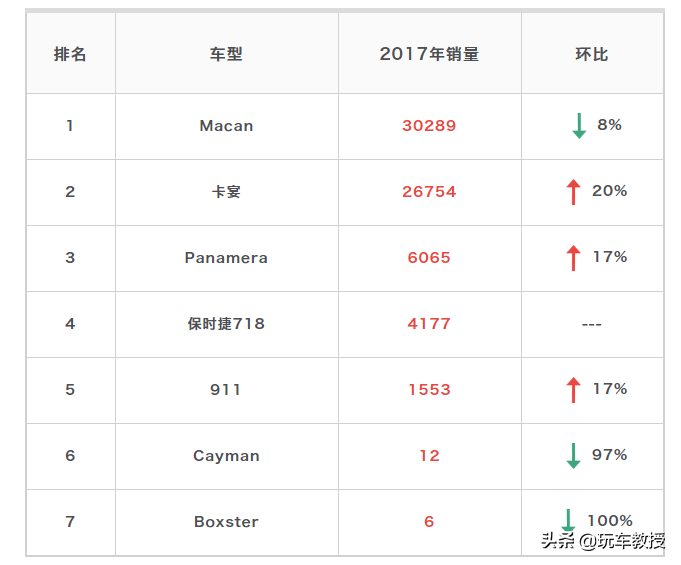Viewport: 681px width, 565px height.
Task: Click the 头条 @玩车教授 watermark
Action: (x=603, y=541)
